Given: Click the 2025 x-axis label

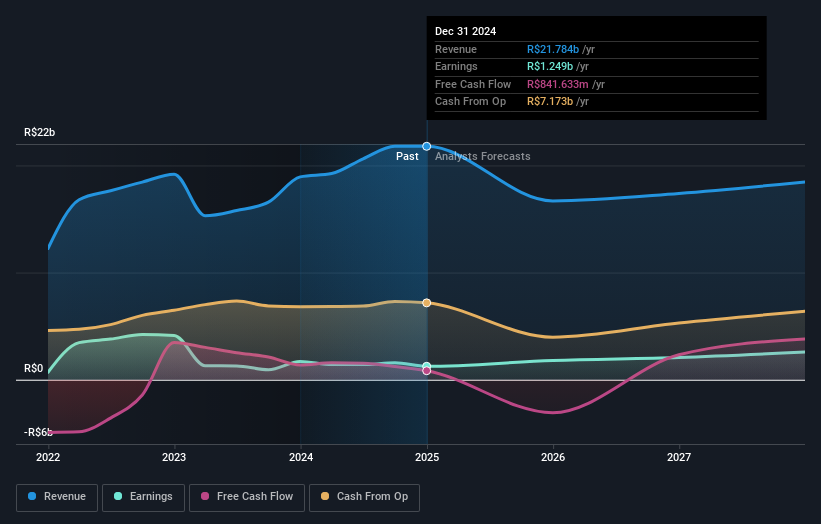Looking at the screenshot, I should click(x=427, y=458).
